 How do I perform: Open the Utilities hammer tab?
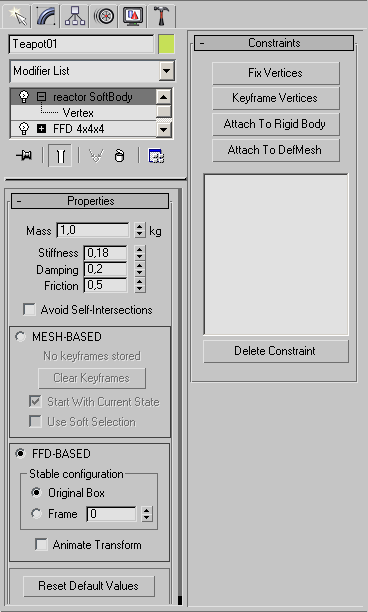(162, 16)
